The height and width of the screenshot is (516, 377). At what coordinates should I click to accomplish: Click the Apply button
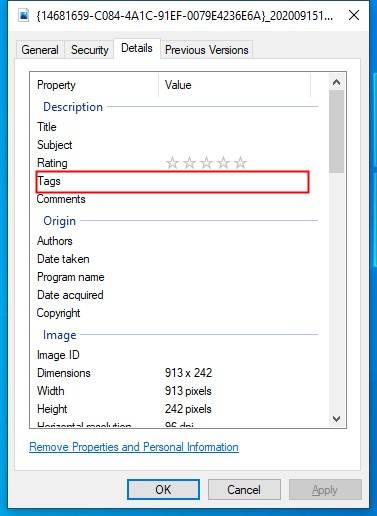click(x=325, y=490)
